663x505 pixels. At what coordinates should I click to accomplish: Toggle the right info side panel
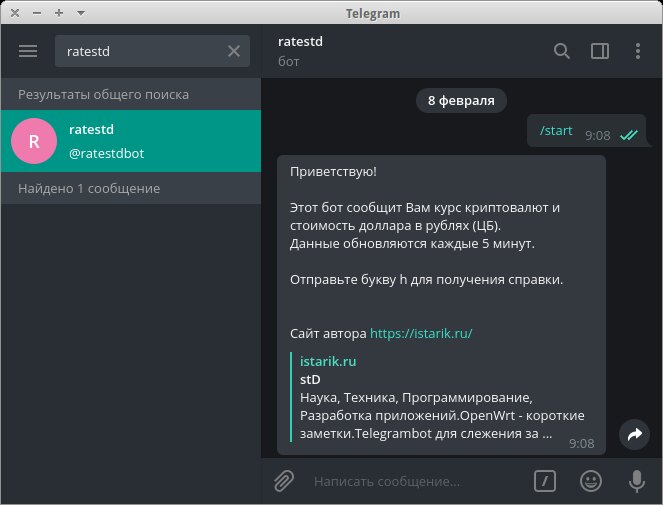pyautogui.click(x=600, y=51)
